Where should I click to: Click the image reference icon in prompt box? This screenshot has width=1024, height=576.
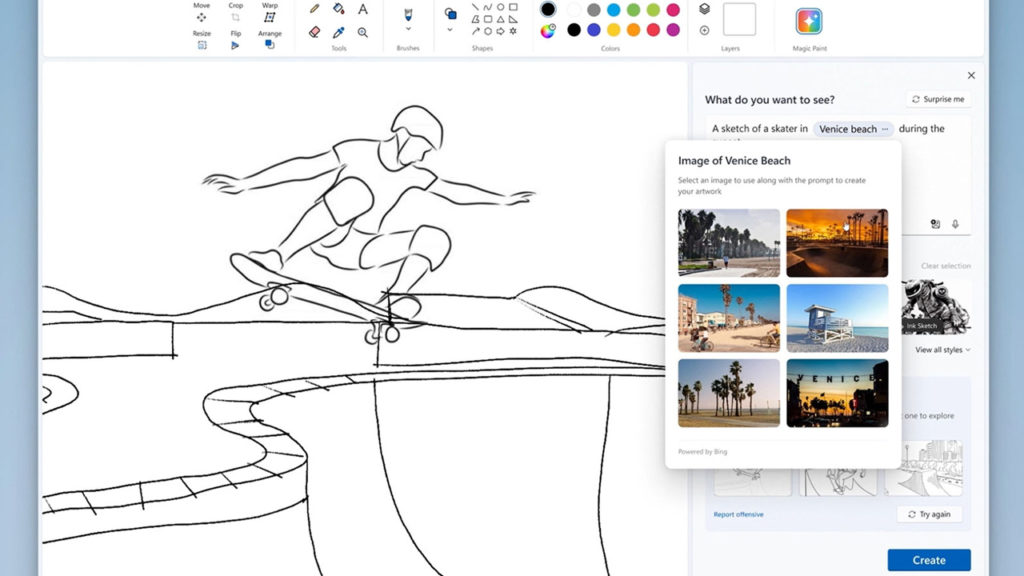coord(935,224)
